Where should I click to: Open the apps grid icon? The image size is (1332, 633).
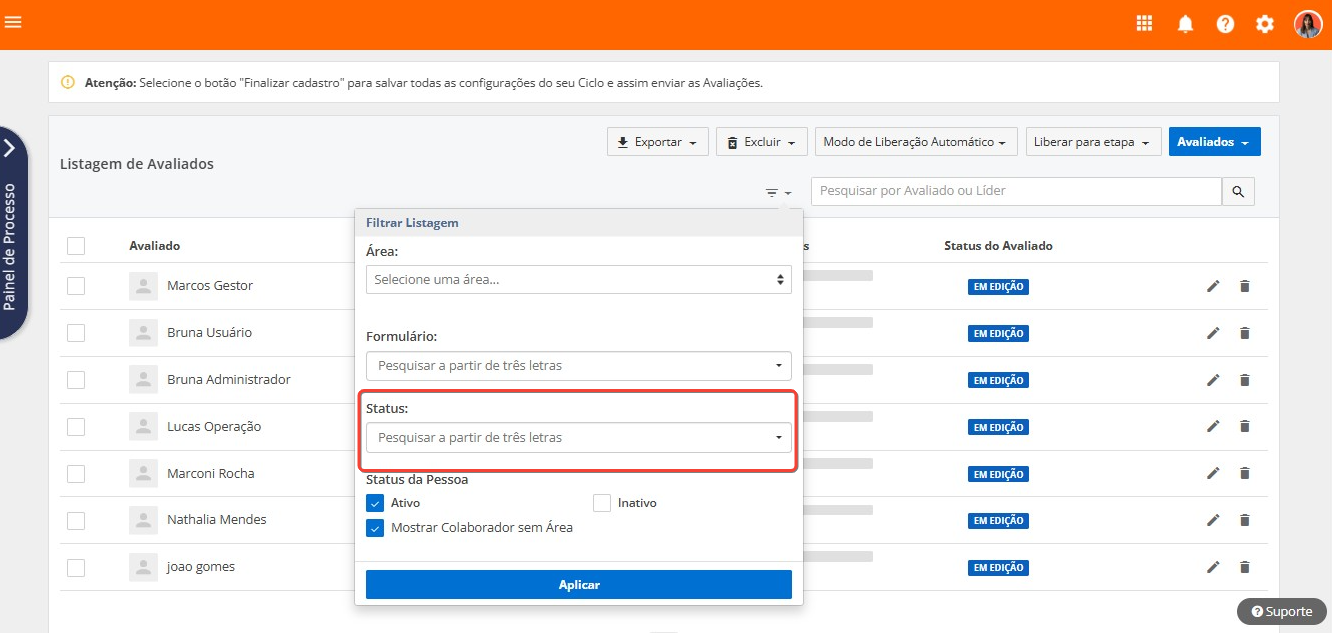click(1145, 24)
